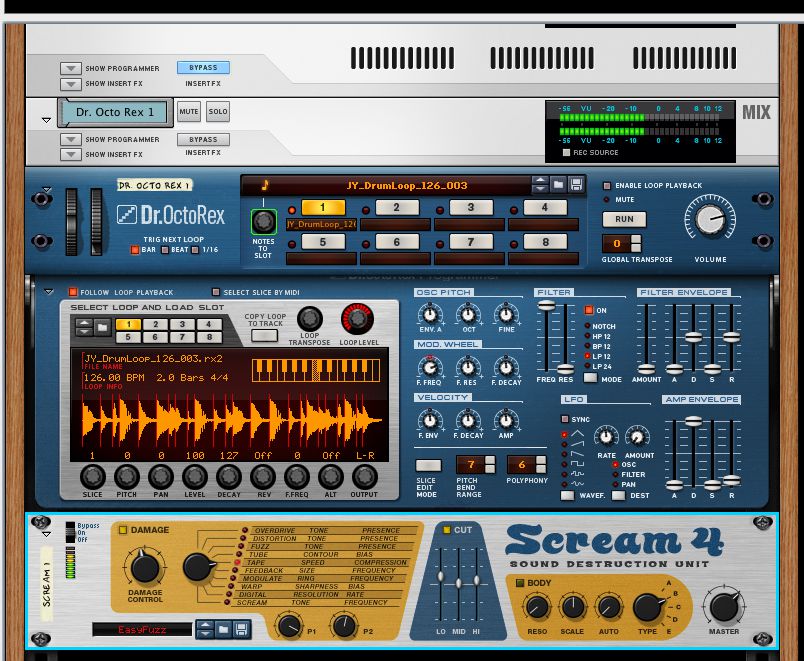Click the Dr. Octo Rex 1 channel name field
This screenshot has height=661, width=804.
pos(115,112)
